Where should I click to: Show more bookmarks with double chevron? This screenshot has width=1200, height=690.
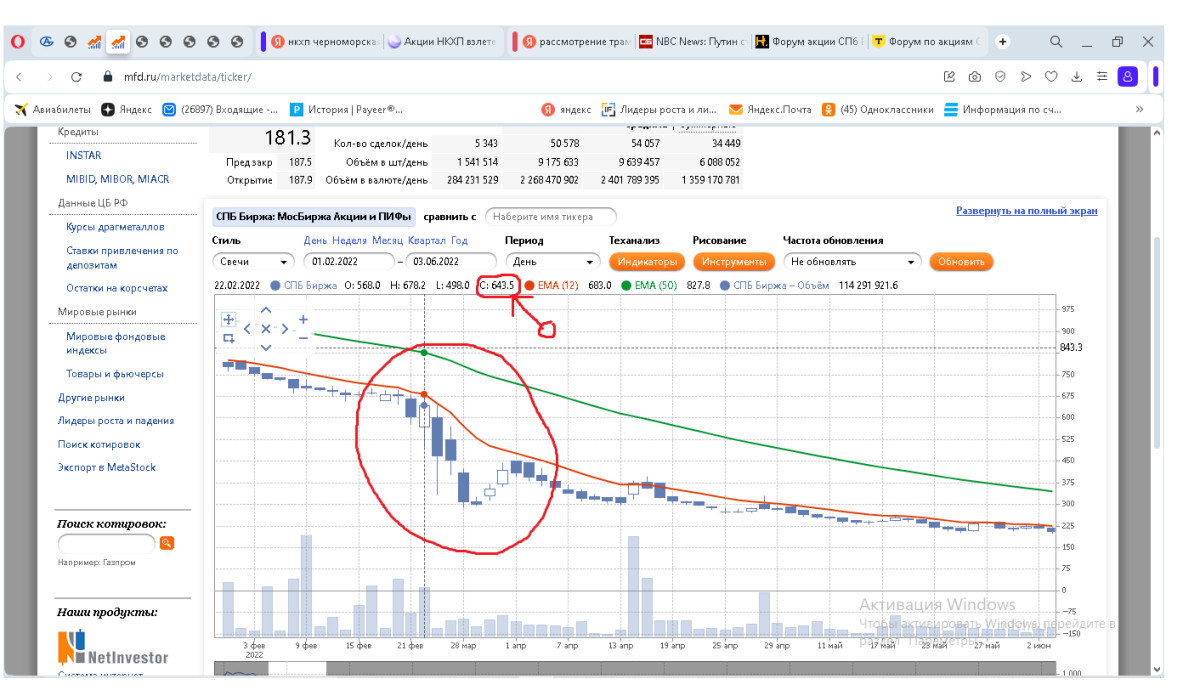[x=1139, y=109]
